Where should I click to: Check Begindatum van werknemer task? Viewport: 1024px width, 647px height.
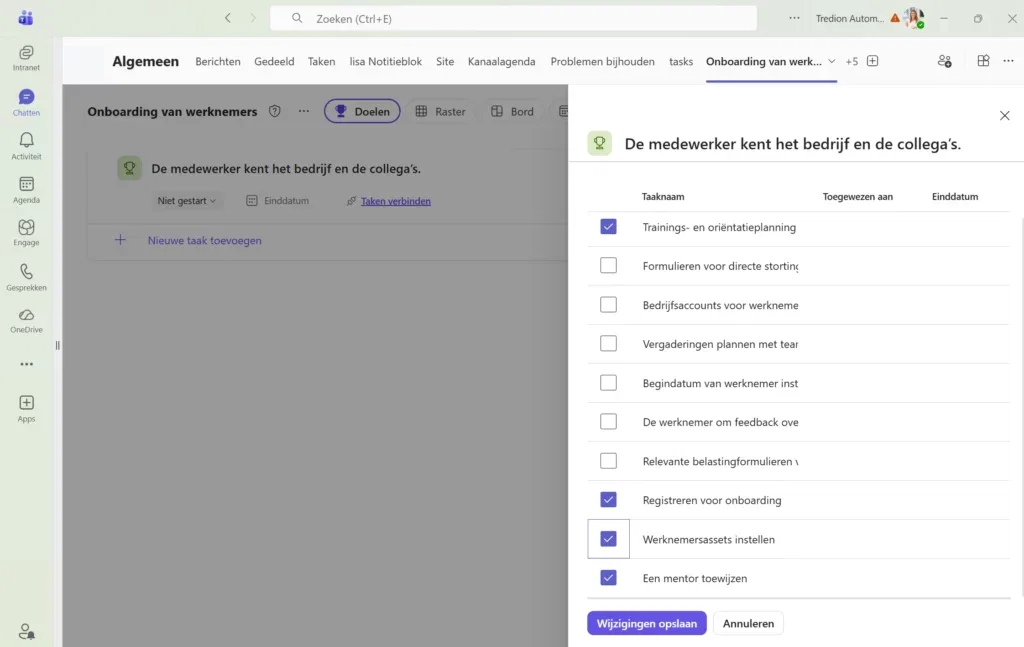[608, 383]
